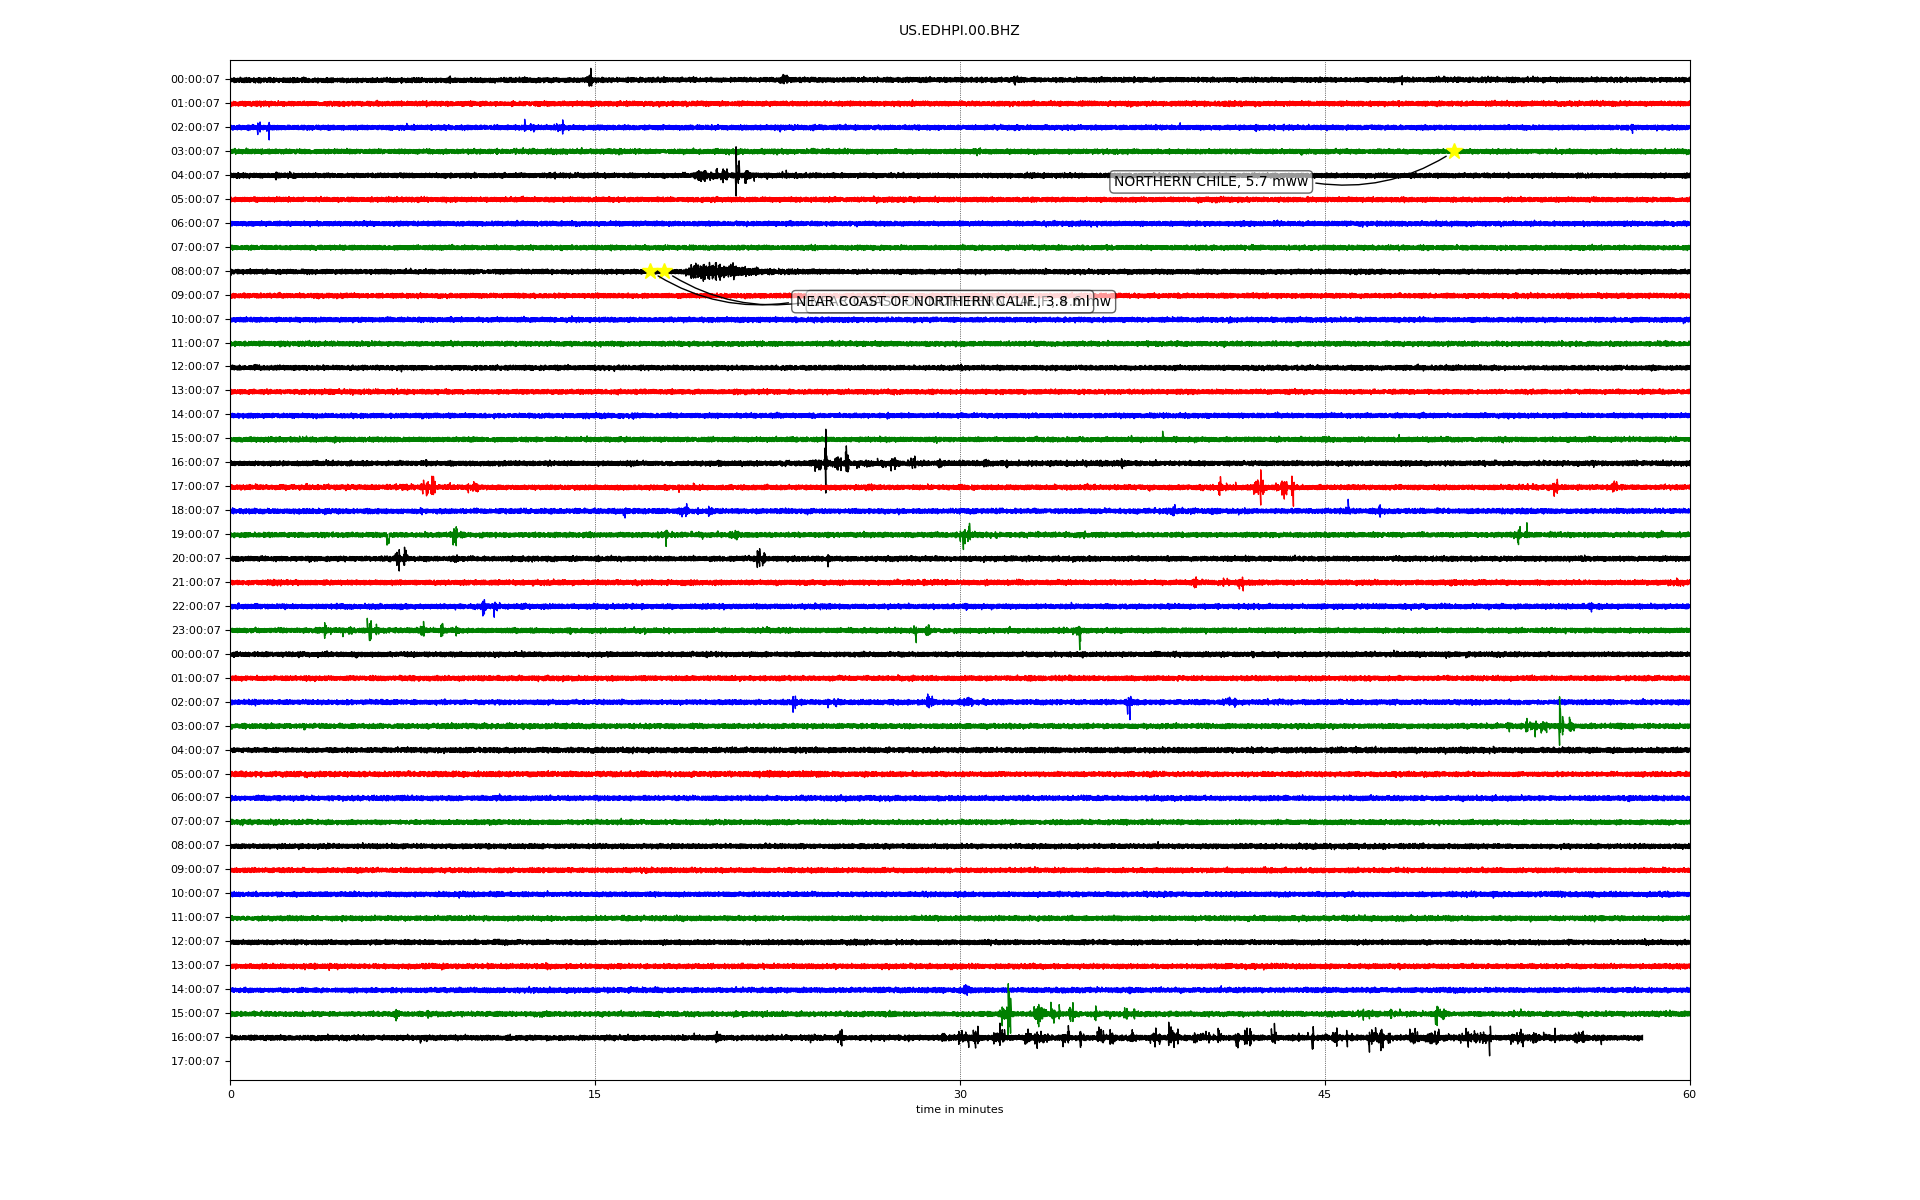Click the 20:00:07 row label
This screenshot has height=1200, width=1920.
click(x=195, y=559)
